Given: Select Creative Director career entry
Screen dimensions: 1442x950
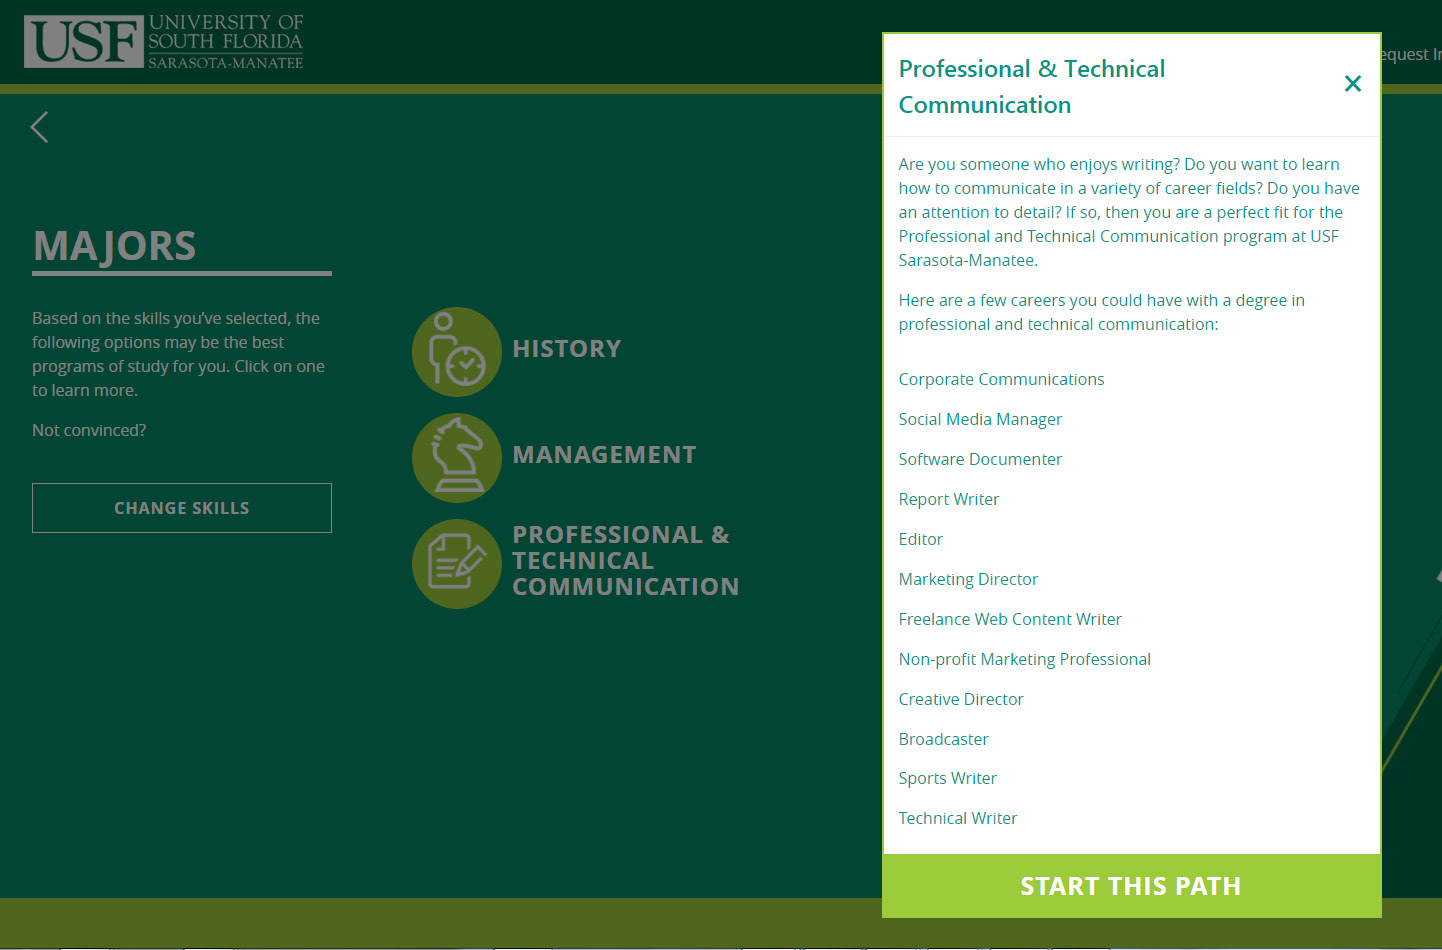Looking at the screenshot, I should click(961, 699).
